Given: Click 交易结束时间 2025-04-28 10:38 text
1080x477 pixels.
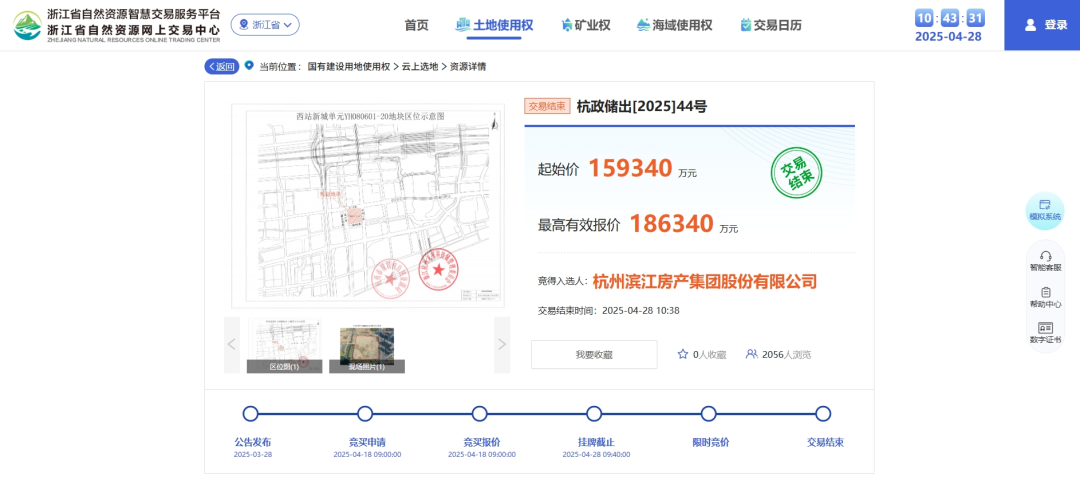Looking at the screenshot, I should click(x=608, y=310).
